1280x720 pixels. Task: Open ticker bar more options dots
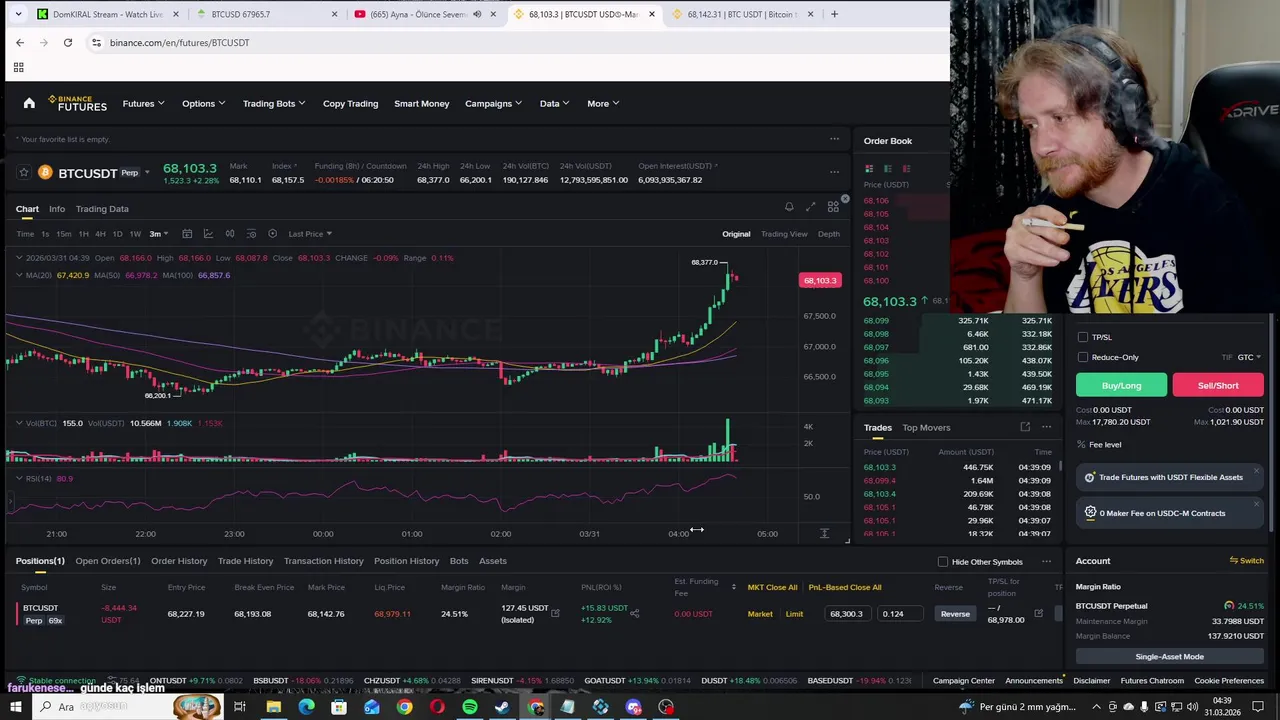pyautogui.click(x=834, y=171)
